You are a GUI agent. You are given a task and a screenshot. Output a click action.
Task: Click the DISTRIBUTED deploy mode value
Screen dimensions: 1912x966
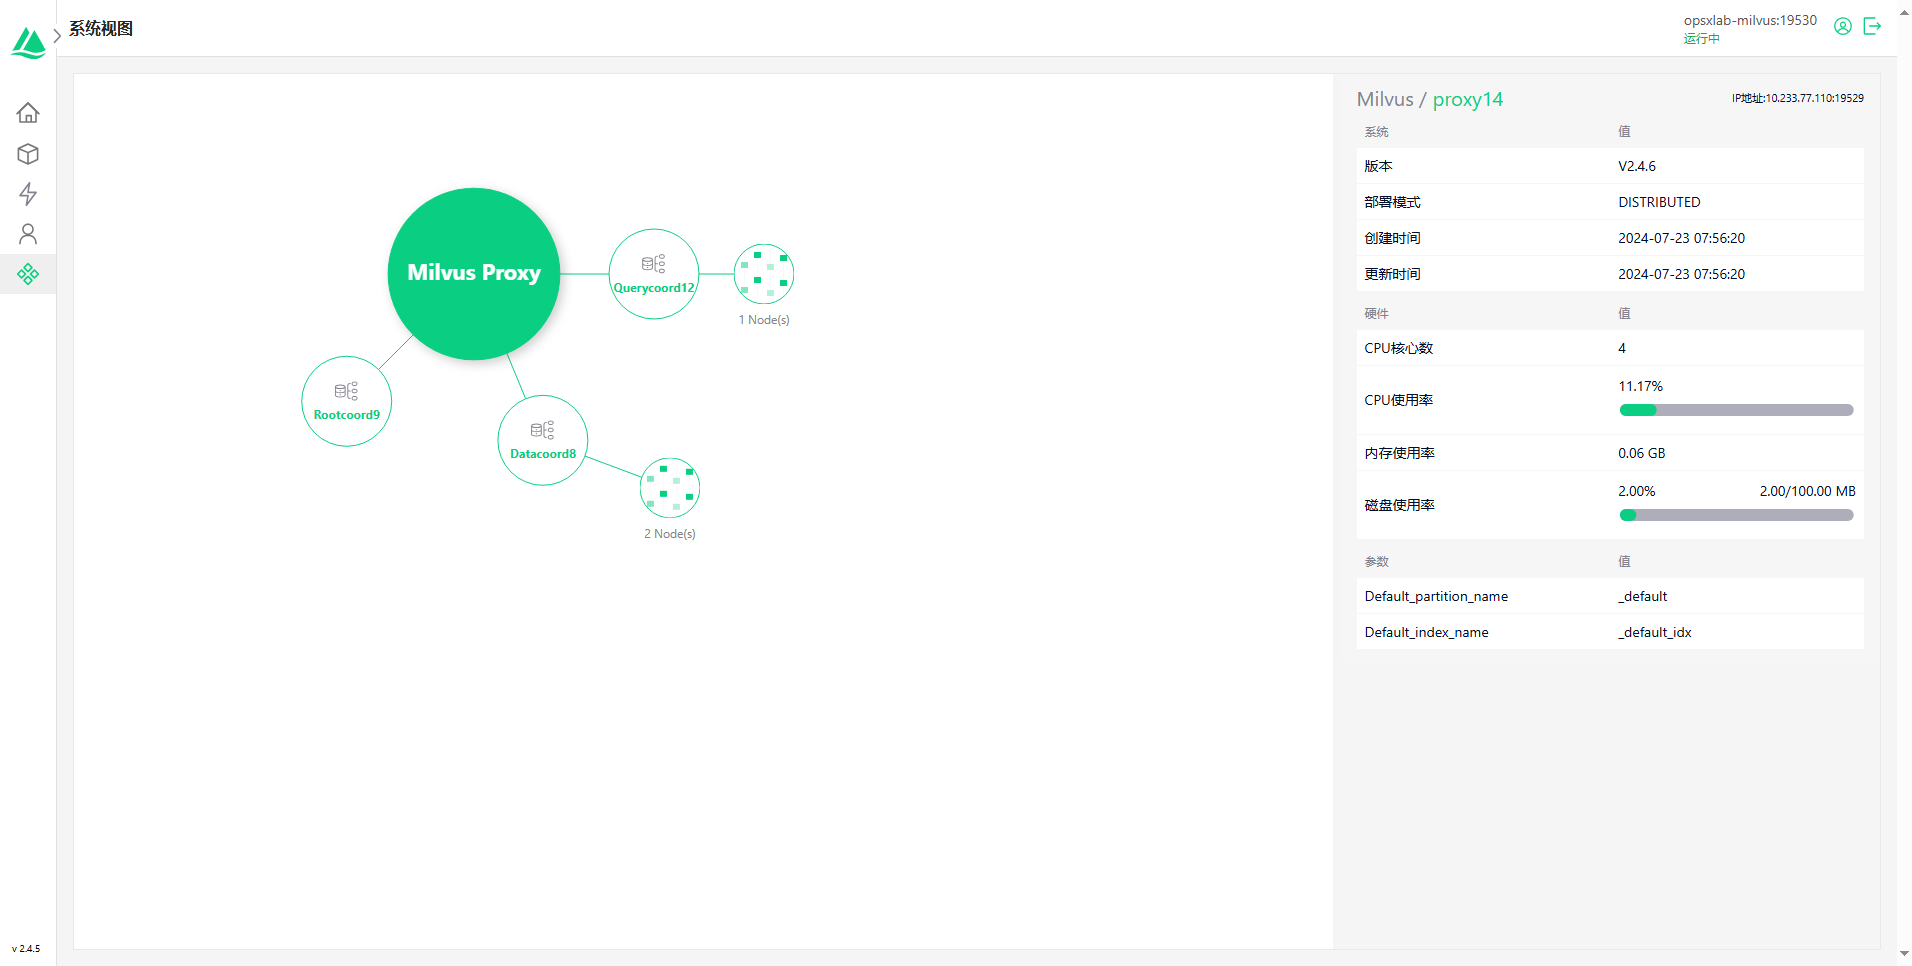[1659, 202]
